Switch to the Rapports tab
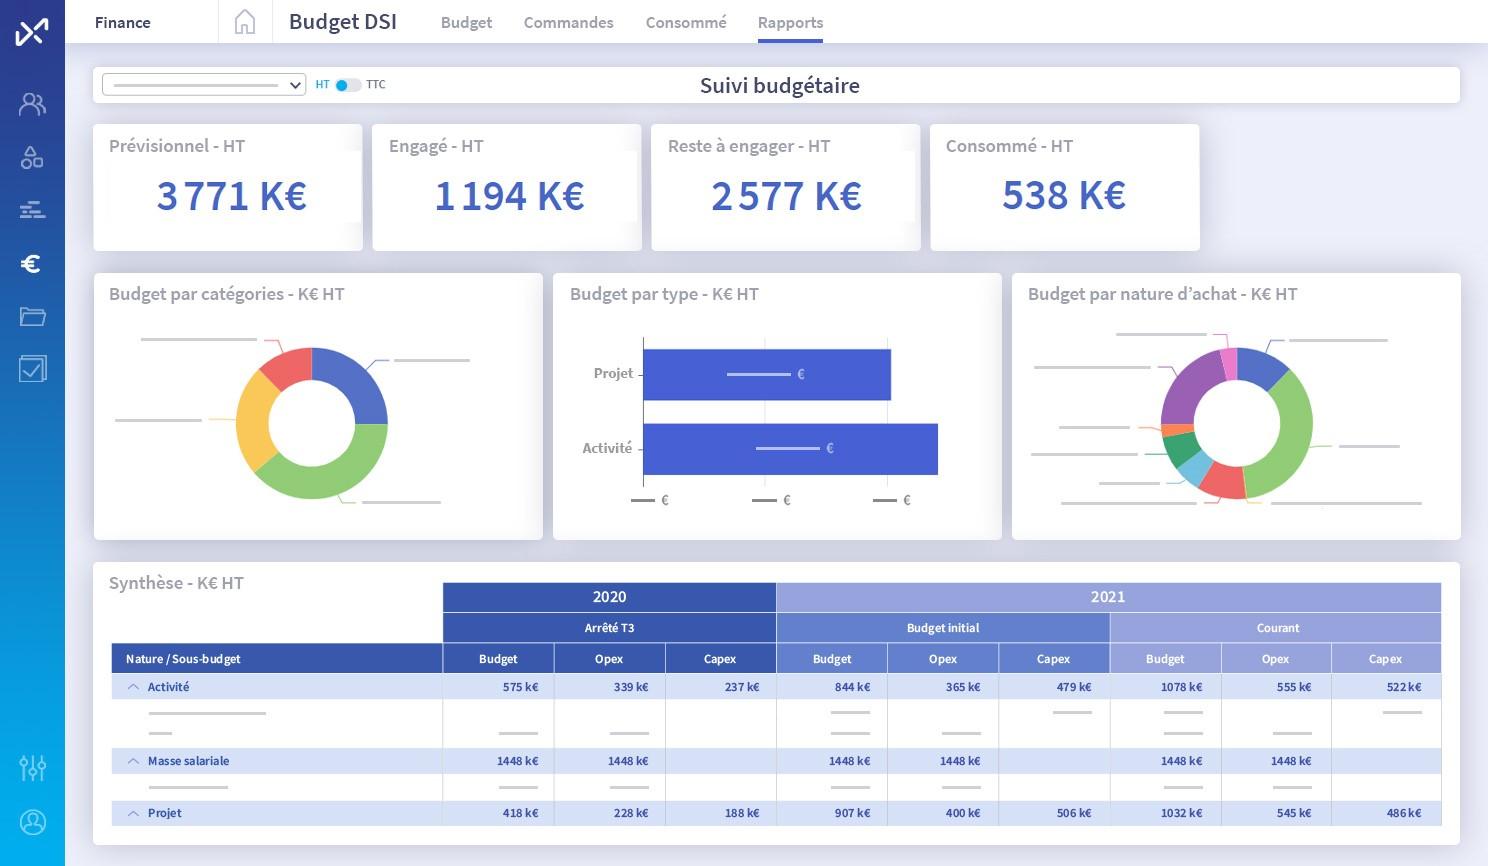Viewport: 1488px width, 866px height. [790, 22]
